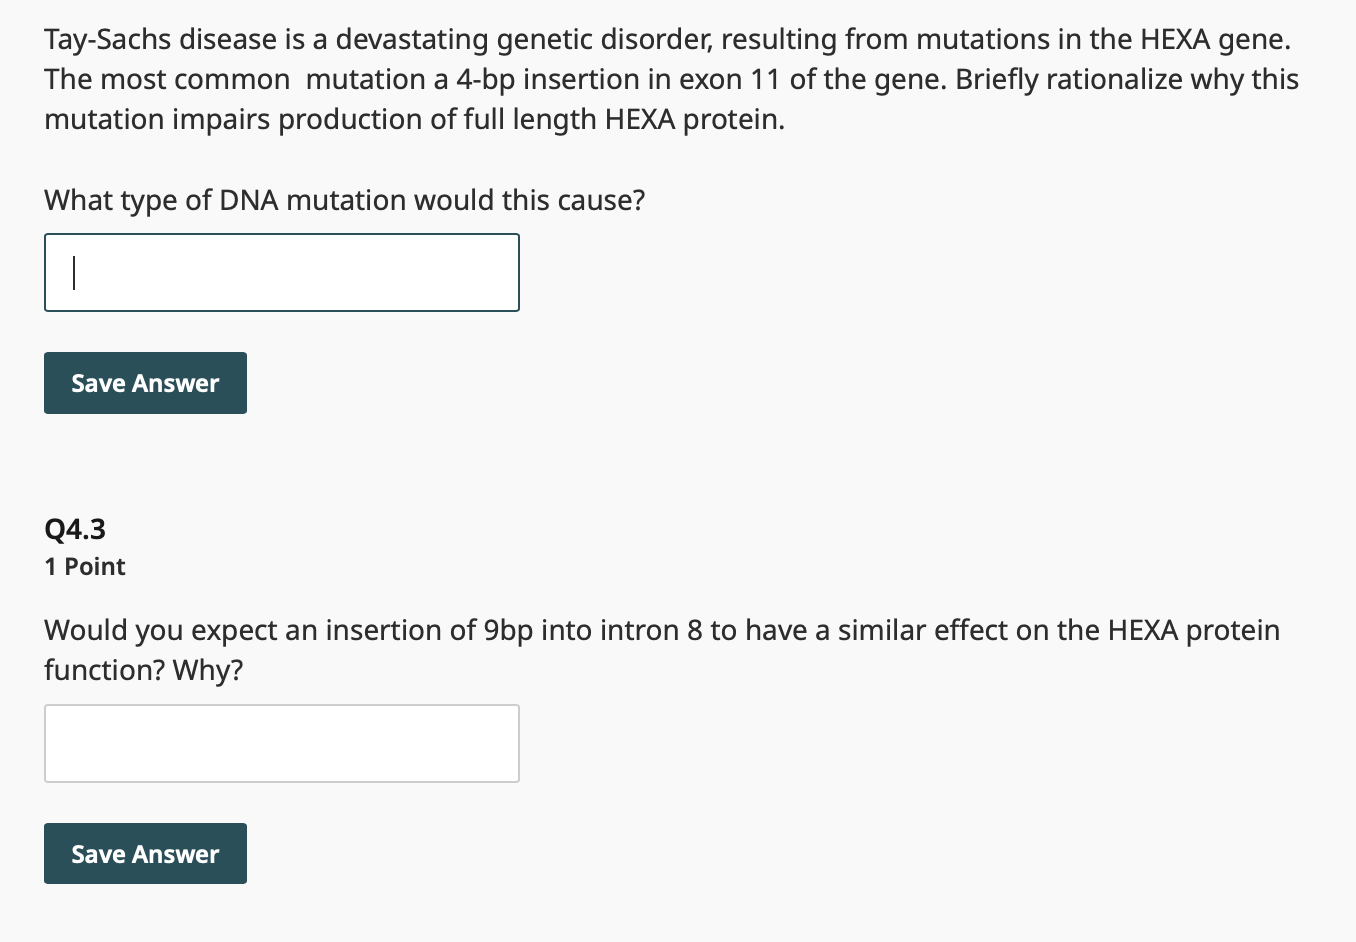Click the 1 Point label under Q4.3
The image size is (1356, 942).
(x=84, y=566)
